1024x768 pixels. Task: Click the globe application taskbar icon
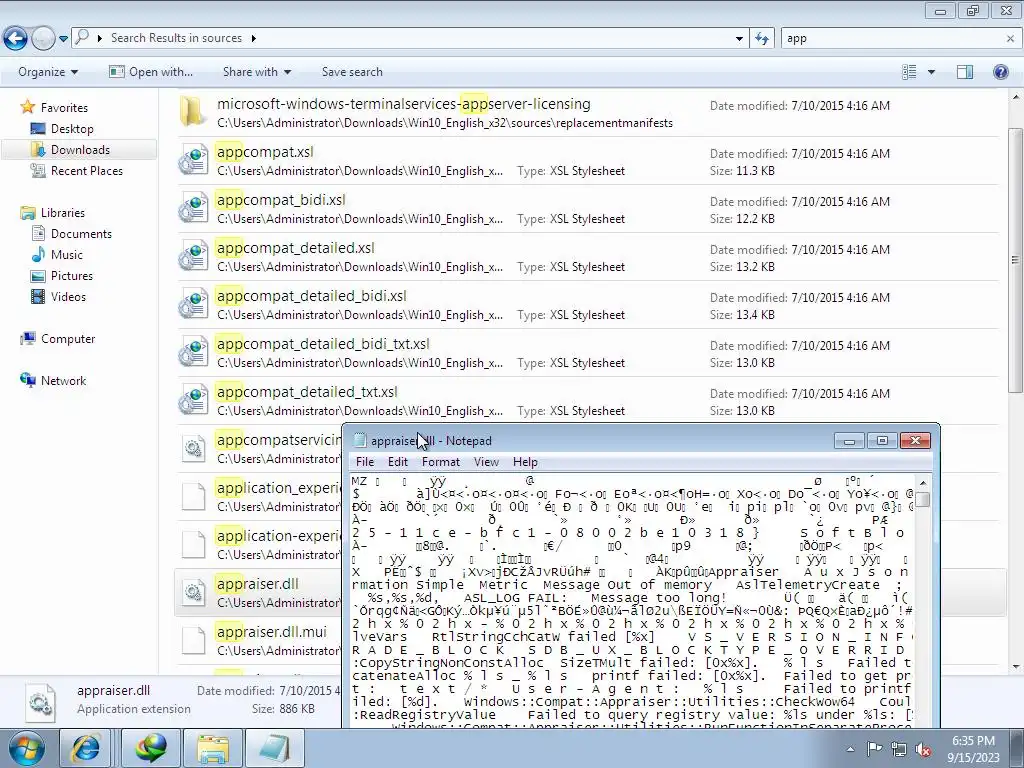(x=151, y=748)
